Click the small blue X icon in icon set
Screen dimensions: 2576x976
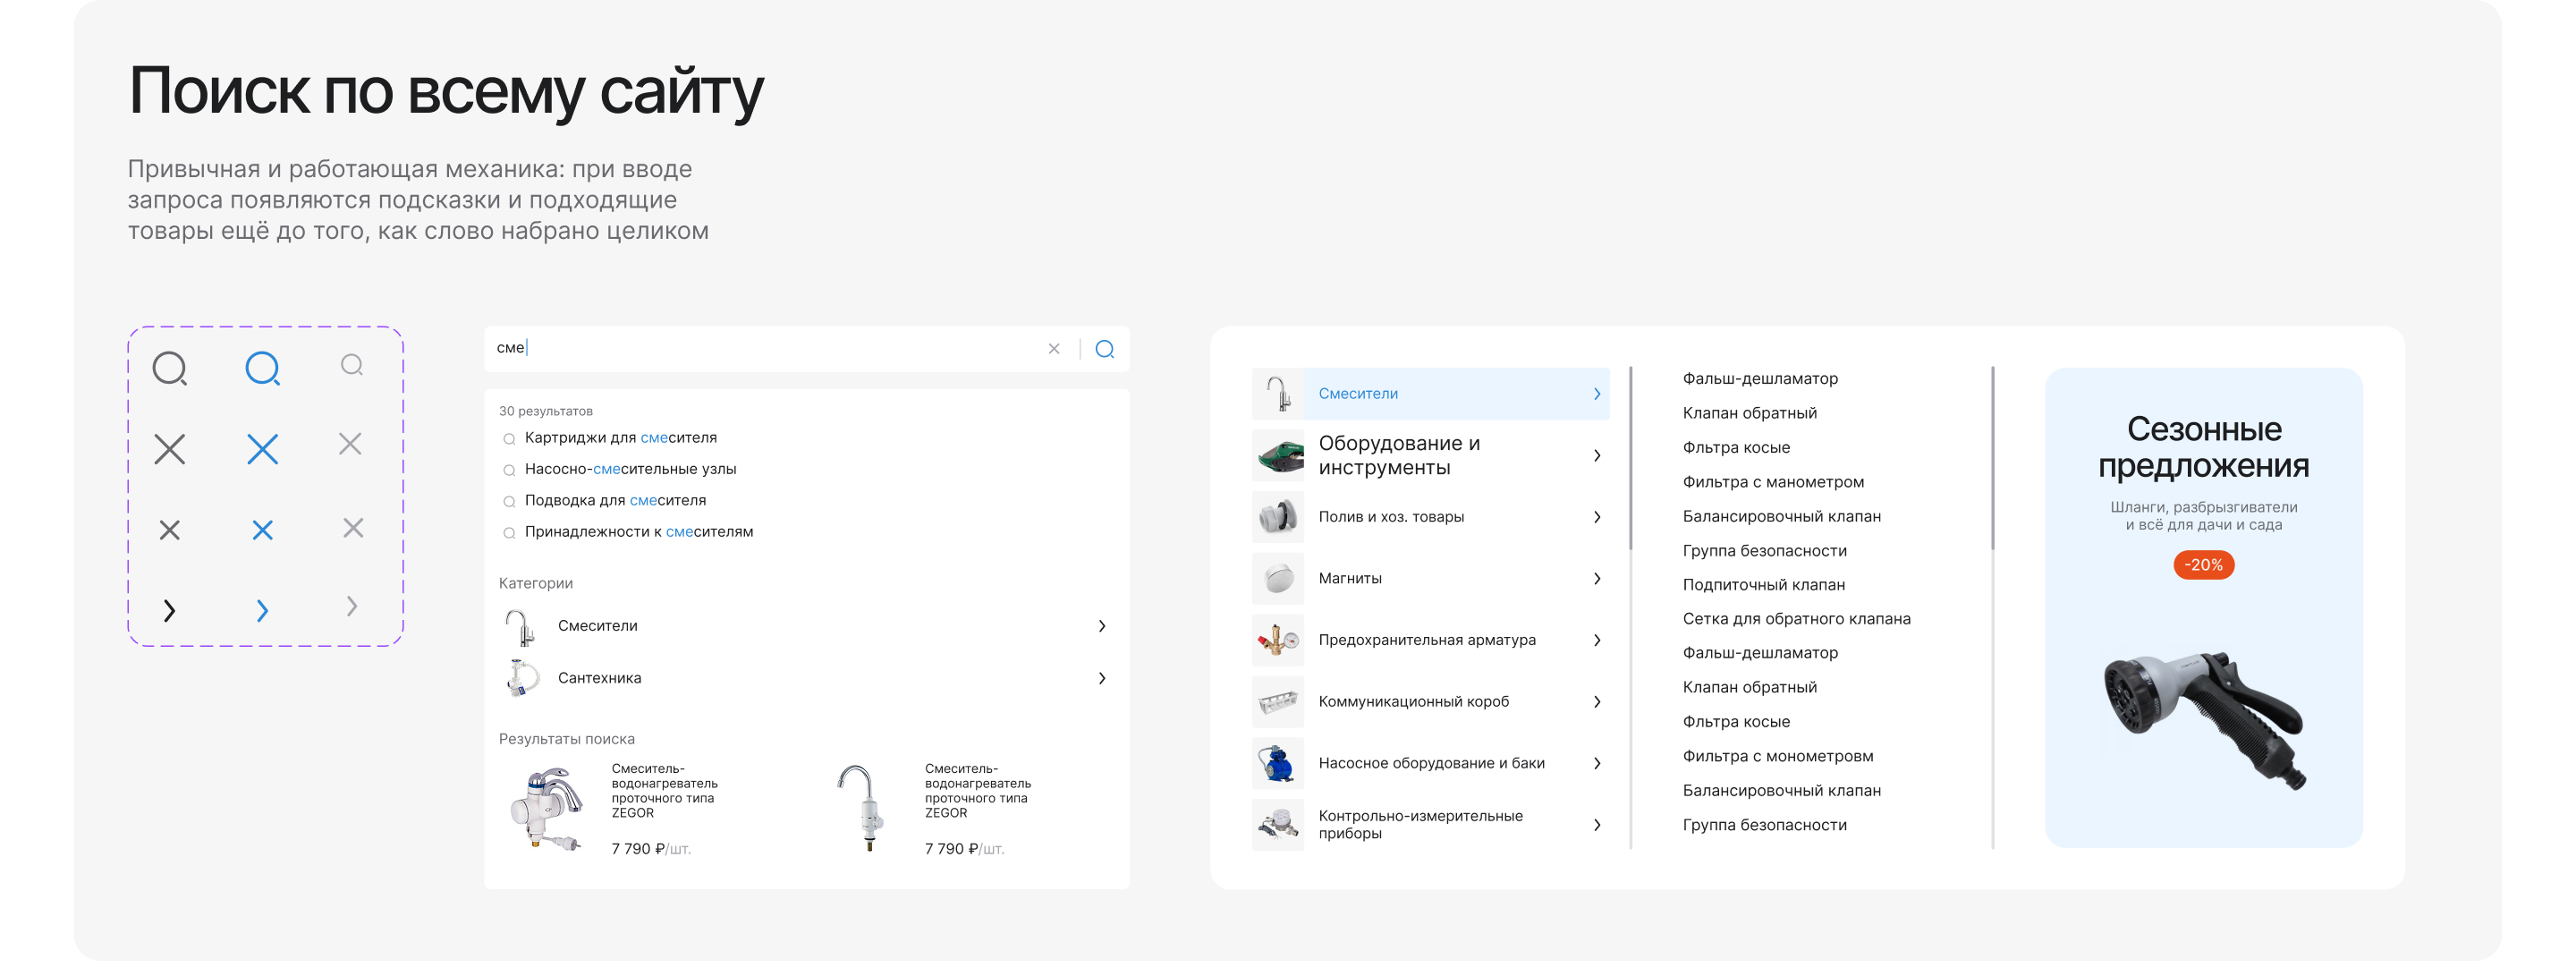[x=262, y=530]
